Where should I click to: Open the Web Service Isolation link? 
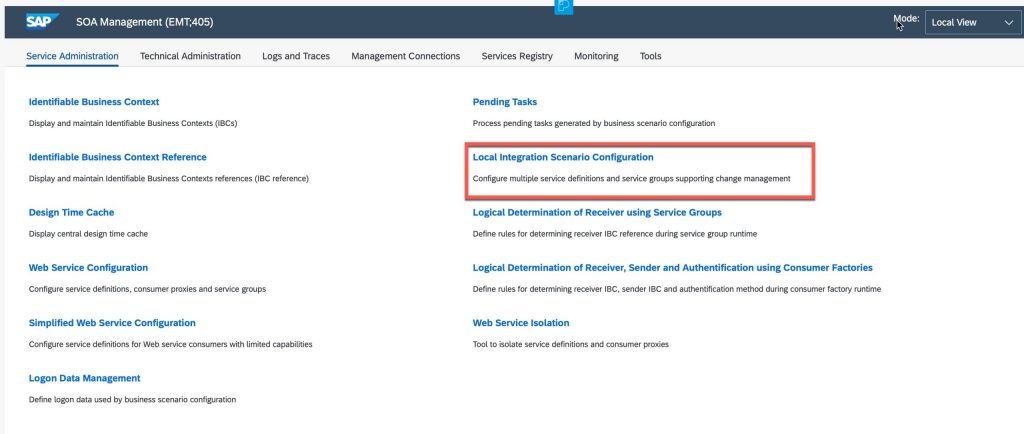pyautogui.click(x=521, y=323)
